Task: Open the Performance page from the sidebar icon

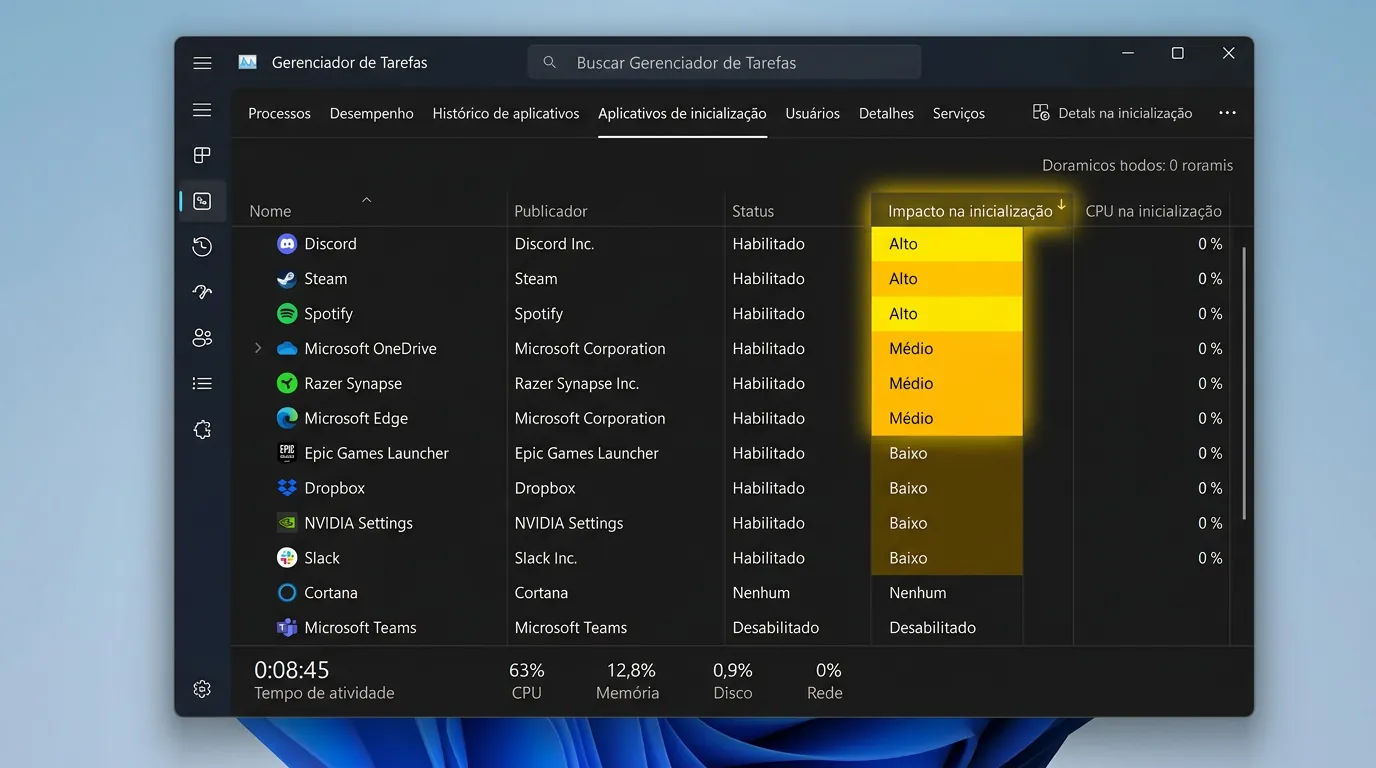Action: [202, 201]
